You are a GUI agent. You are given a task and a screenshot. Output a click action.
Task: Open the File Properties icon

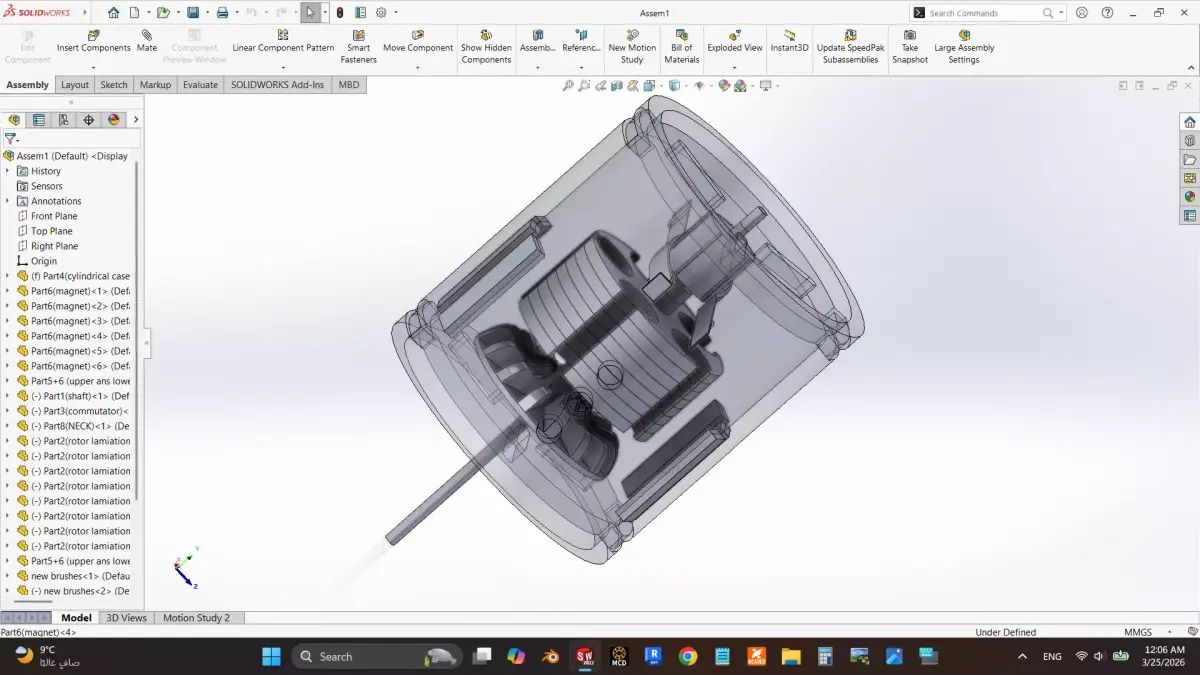(360, 13)
